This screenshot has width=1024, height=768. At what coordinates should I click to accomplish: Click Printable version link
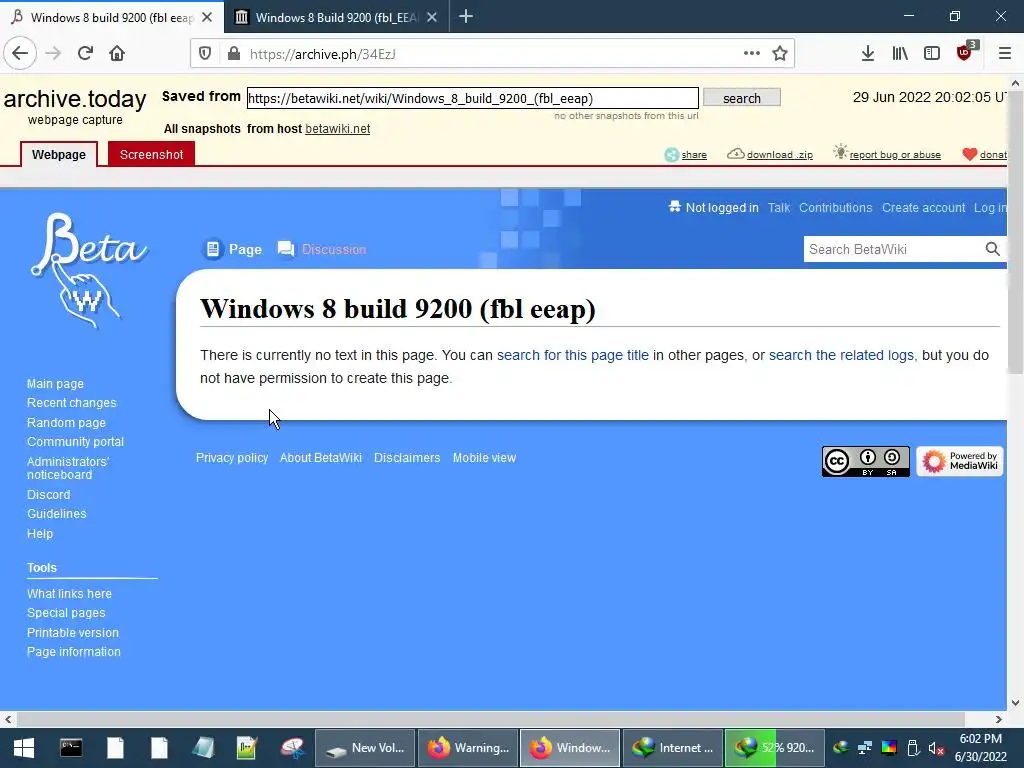point(72,633)
